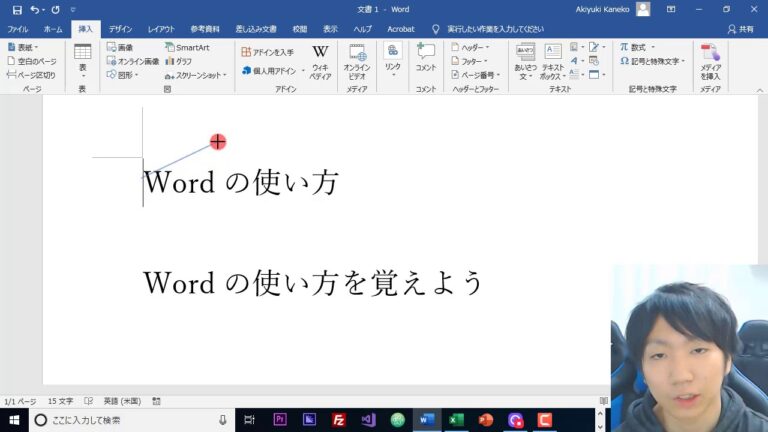The image size is (768, 432).
Task: Click the ここに入力して検索 taskbar search box
Action: pos(132,420)
